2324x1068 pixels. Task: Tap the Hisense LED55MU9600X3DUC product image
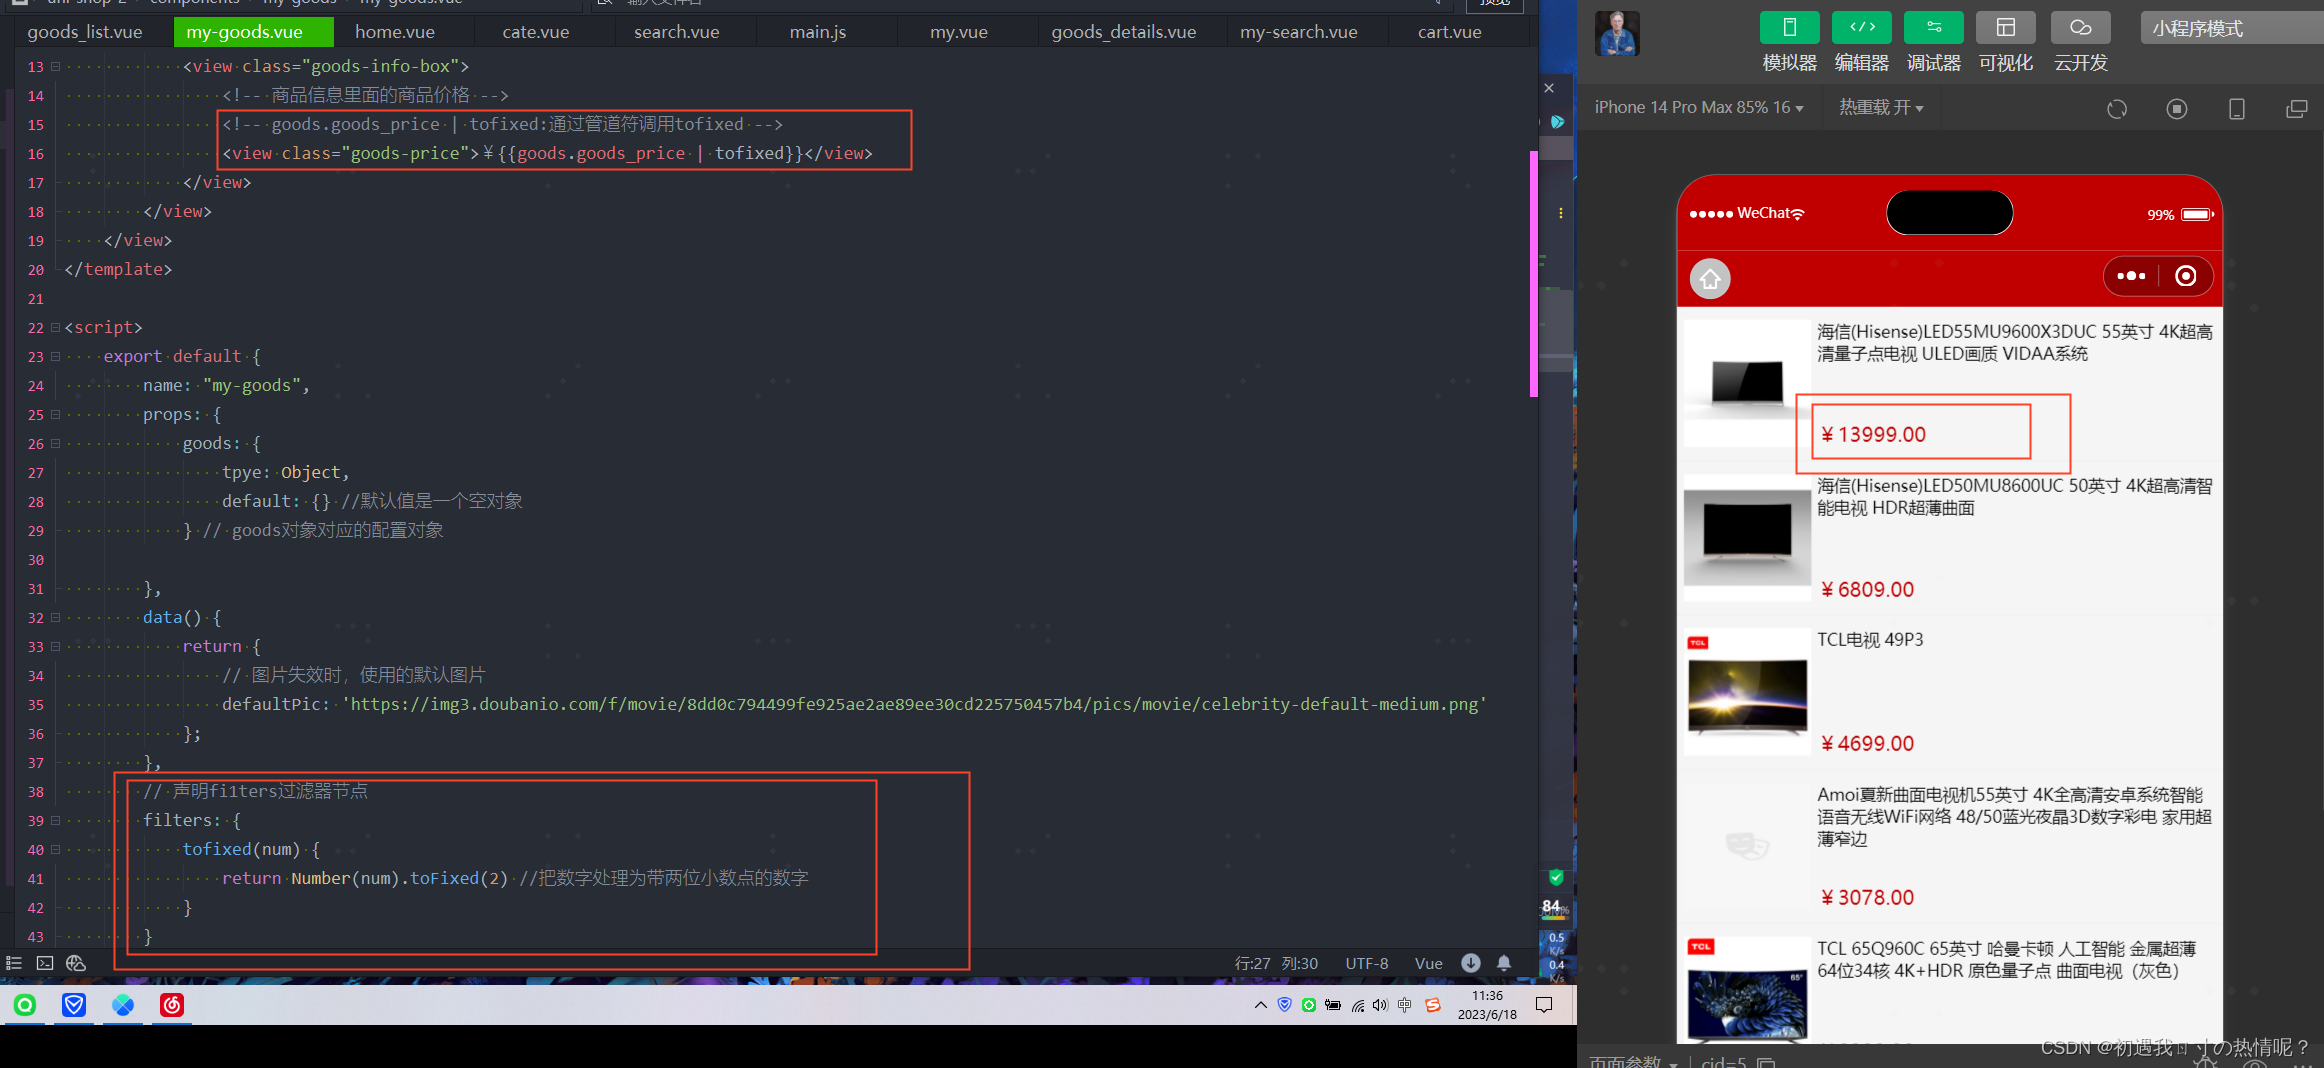click(x=1747, y=383)
